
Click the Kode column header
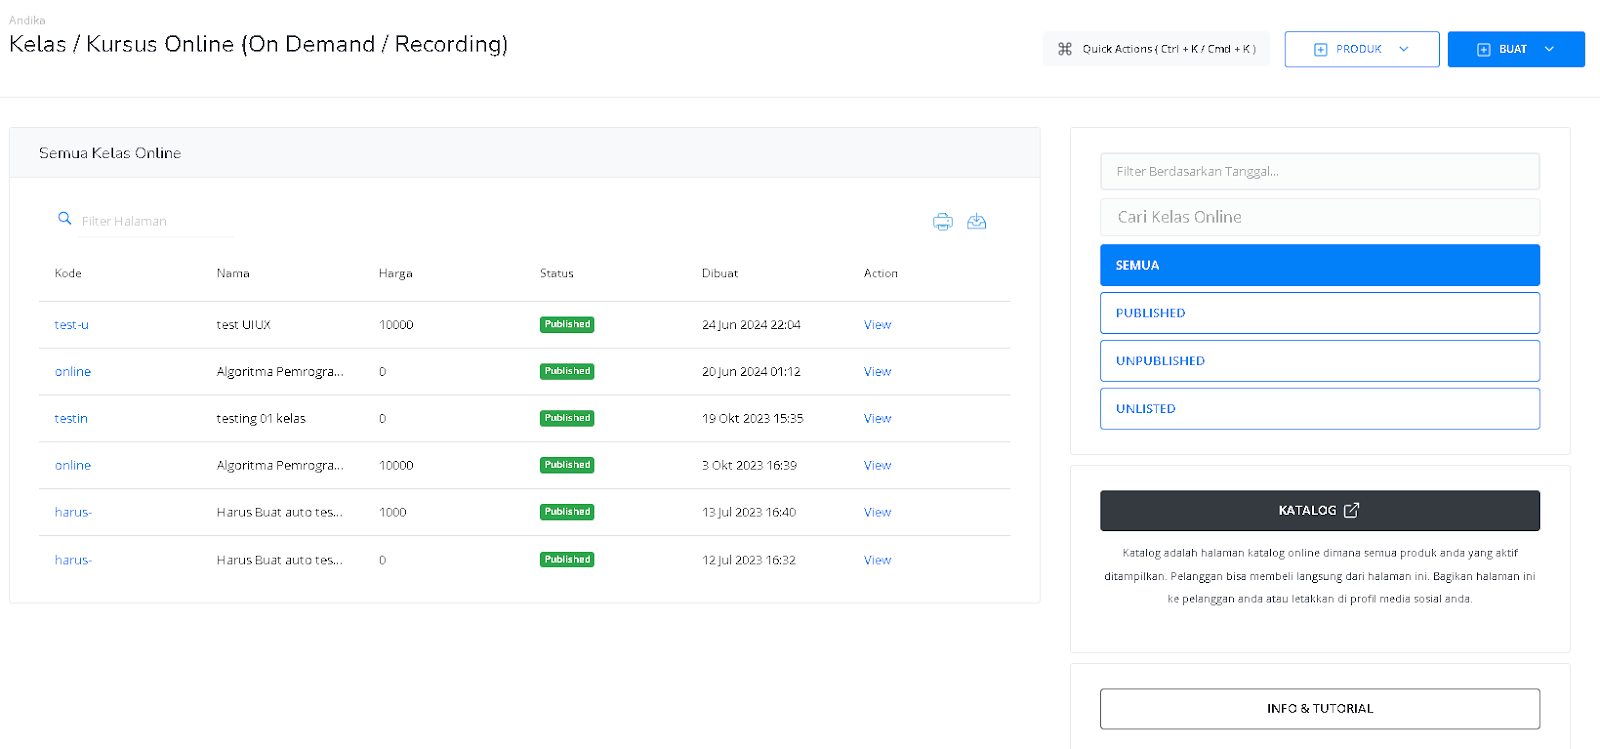coord(68,273)
